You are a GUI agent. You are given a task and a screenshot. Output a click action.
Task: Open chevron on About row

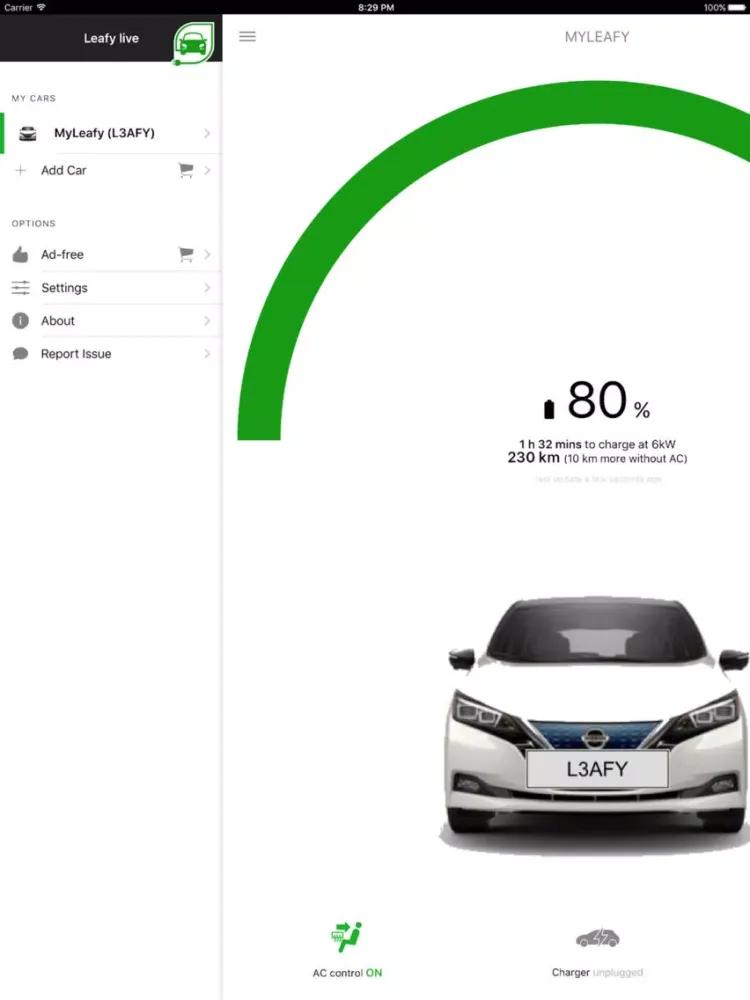coord(207,321)
